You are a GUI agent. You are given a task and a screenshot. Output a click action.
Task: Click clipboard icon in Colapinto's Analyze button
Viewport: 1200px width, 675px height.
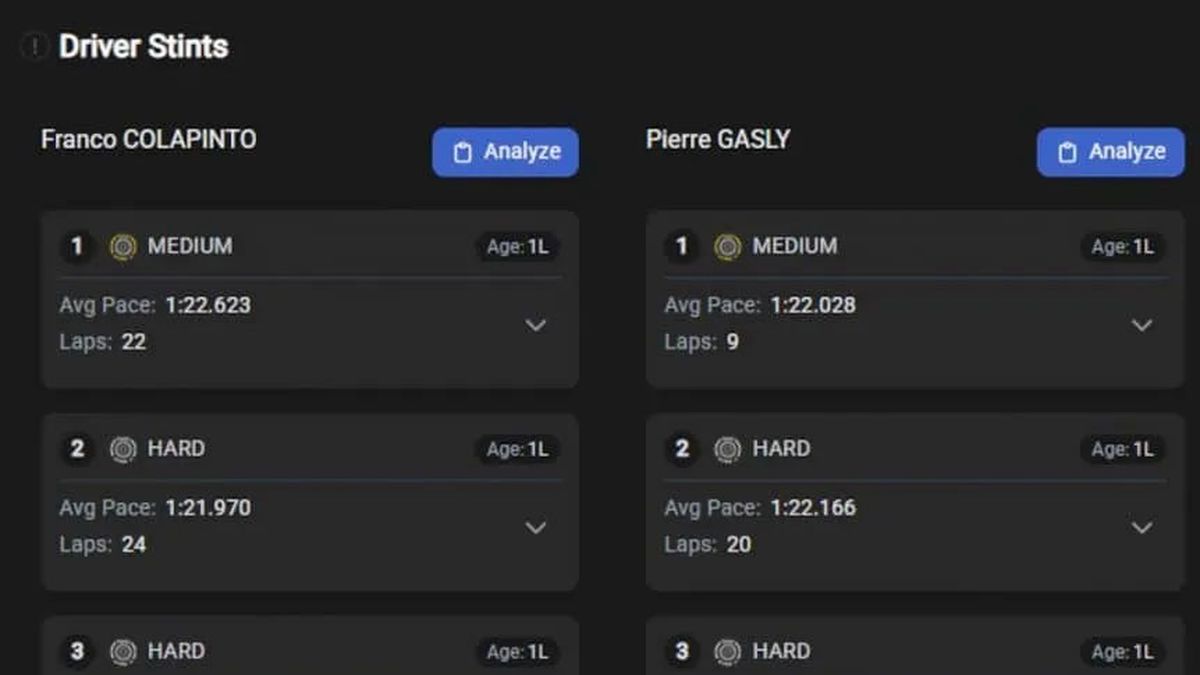[x=462, y=153]
